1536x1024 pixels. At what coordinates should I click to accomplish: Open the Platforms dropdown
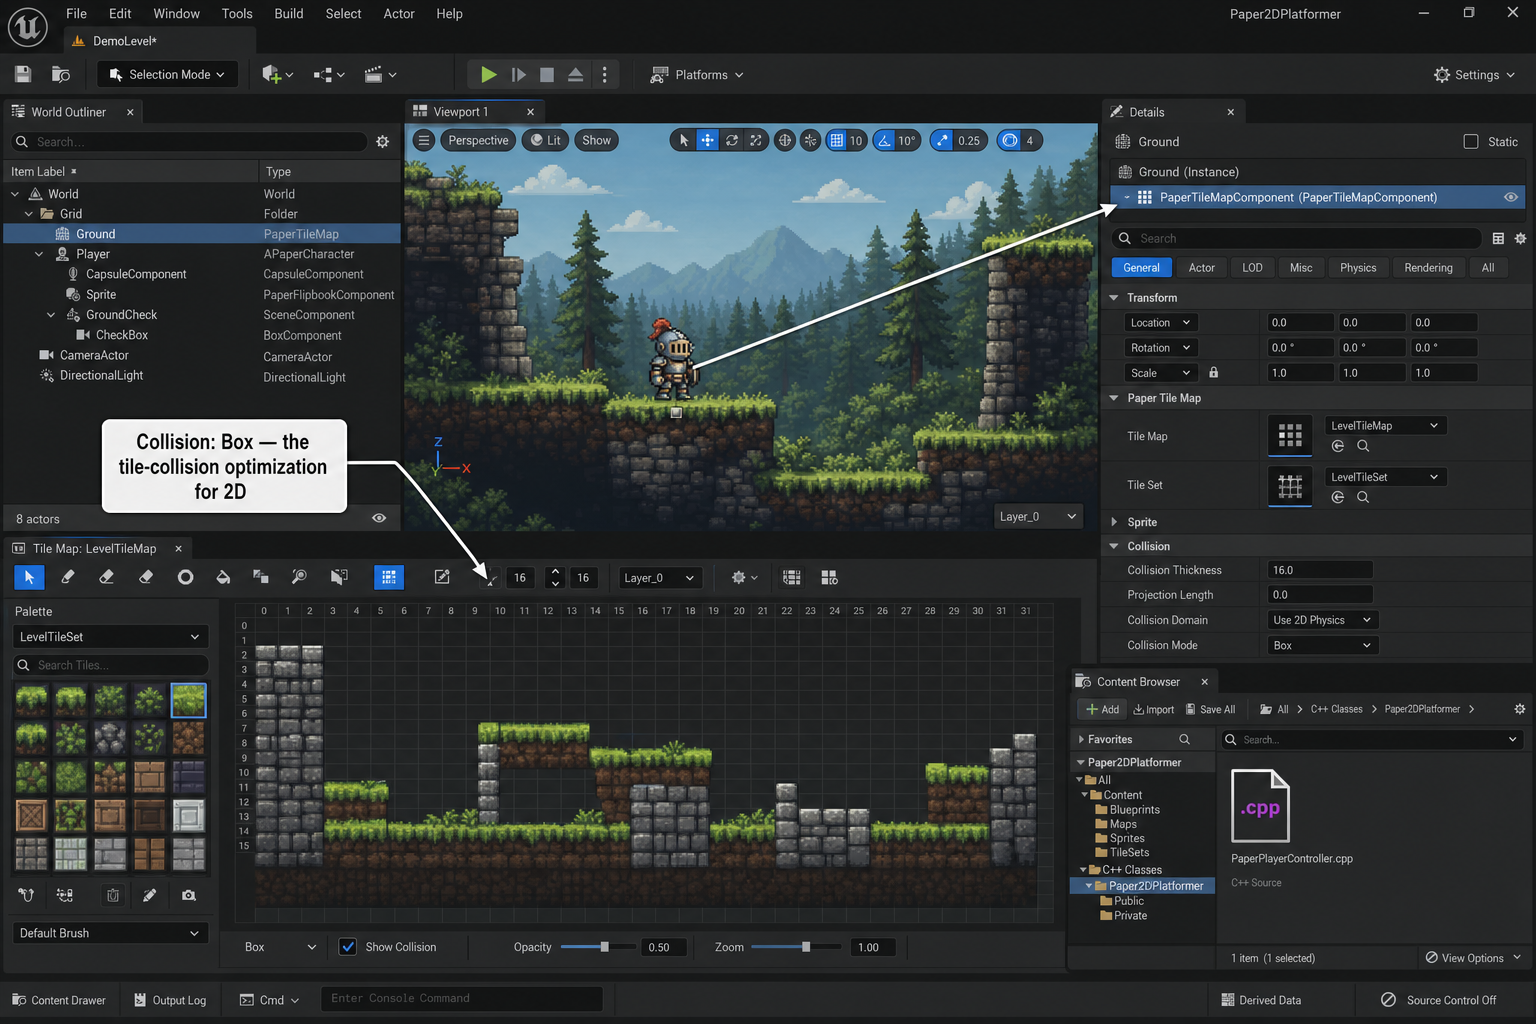(697, 74)
